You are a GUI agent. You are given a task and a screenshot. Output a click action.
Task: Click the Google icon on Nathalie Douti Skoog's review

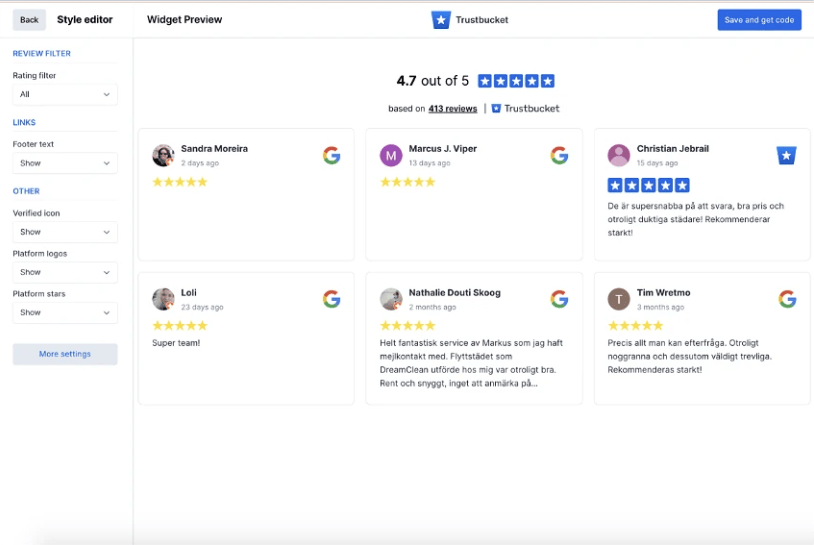pos(559,299)
